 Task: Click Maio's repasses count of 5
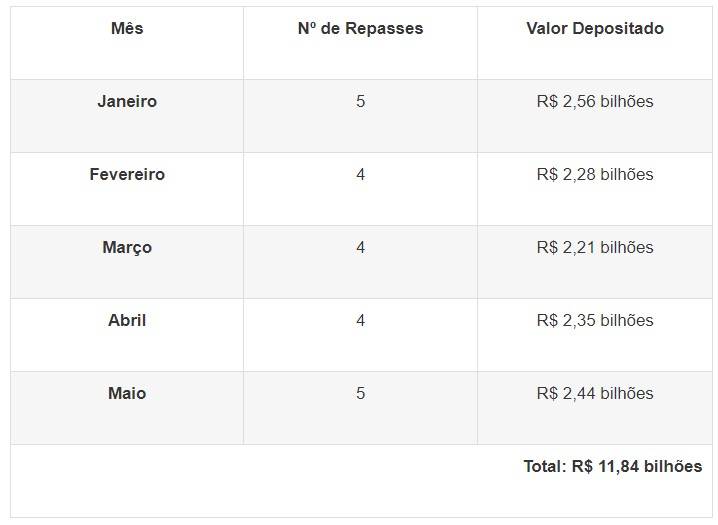360,394
